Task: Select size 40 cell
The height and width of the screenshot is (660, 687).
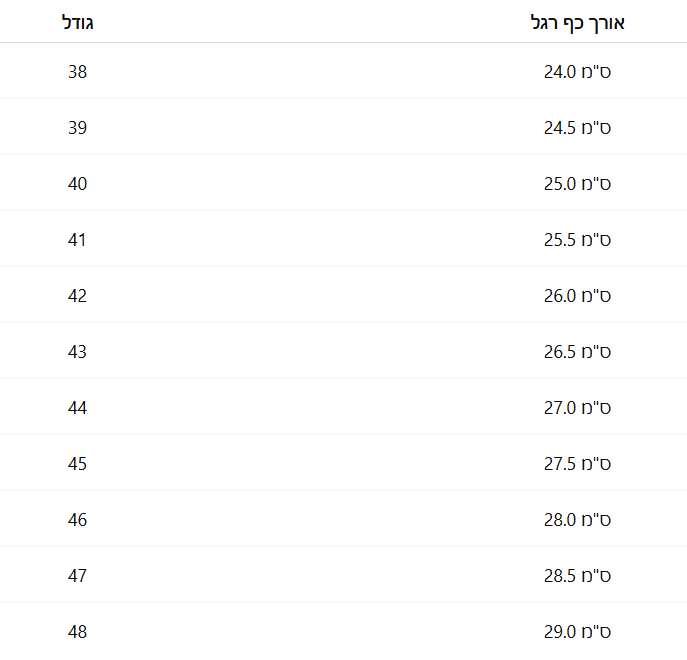Action: click(78, 184)
